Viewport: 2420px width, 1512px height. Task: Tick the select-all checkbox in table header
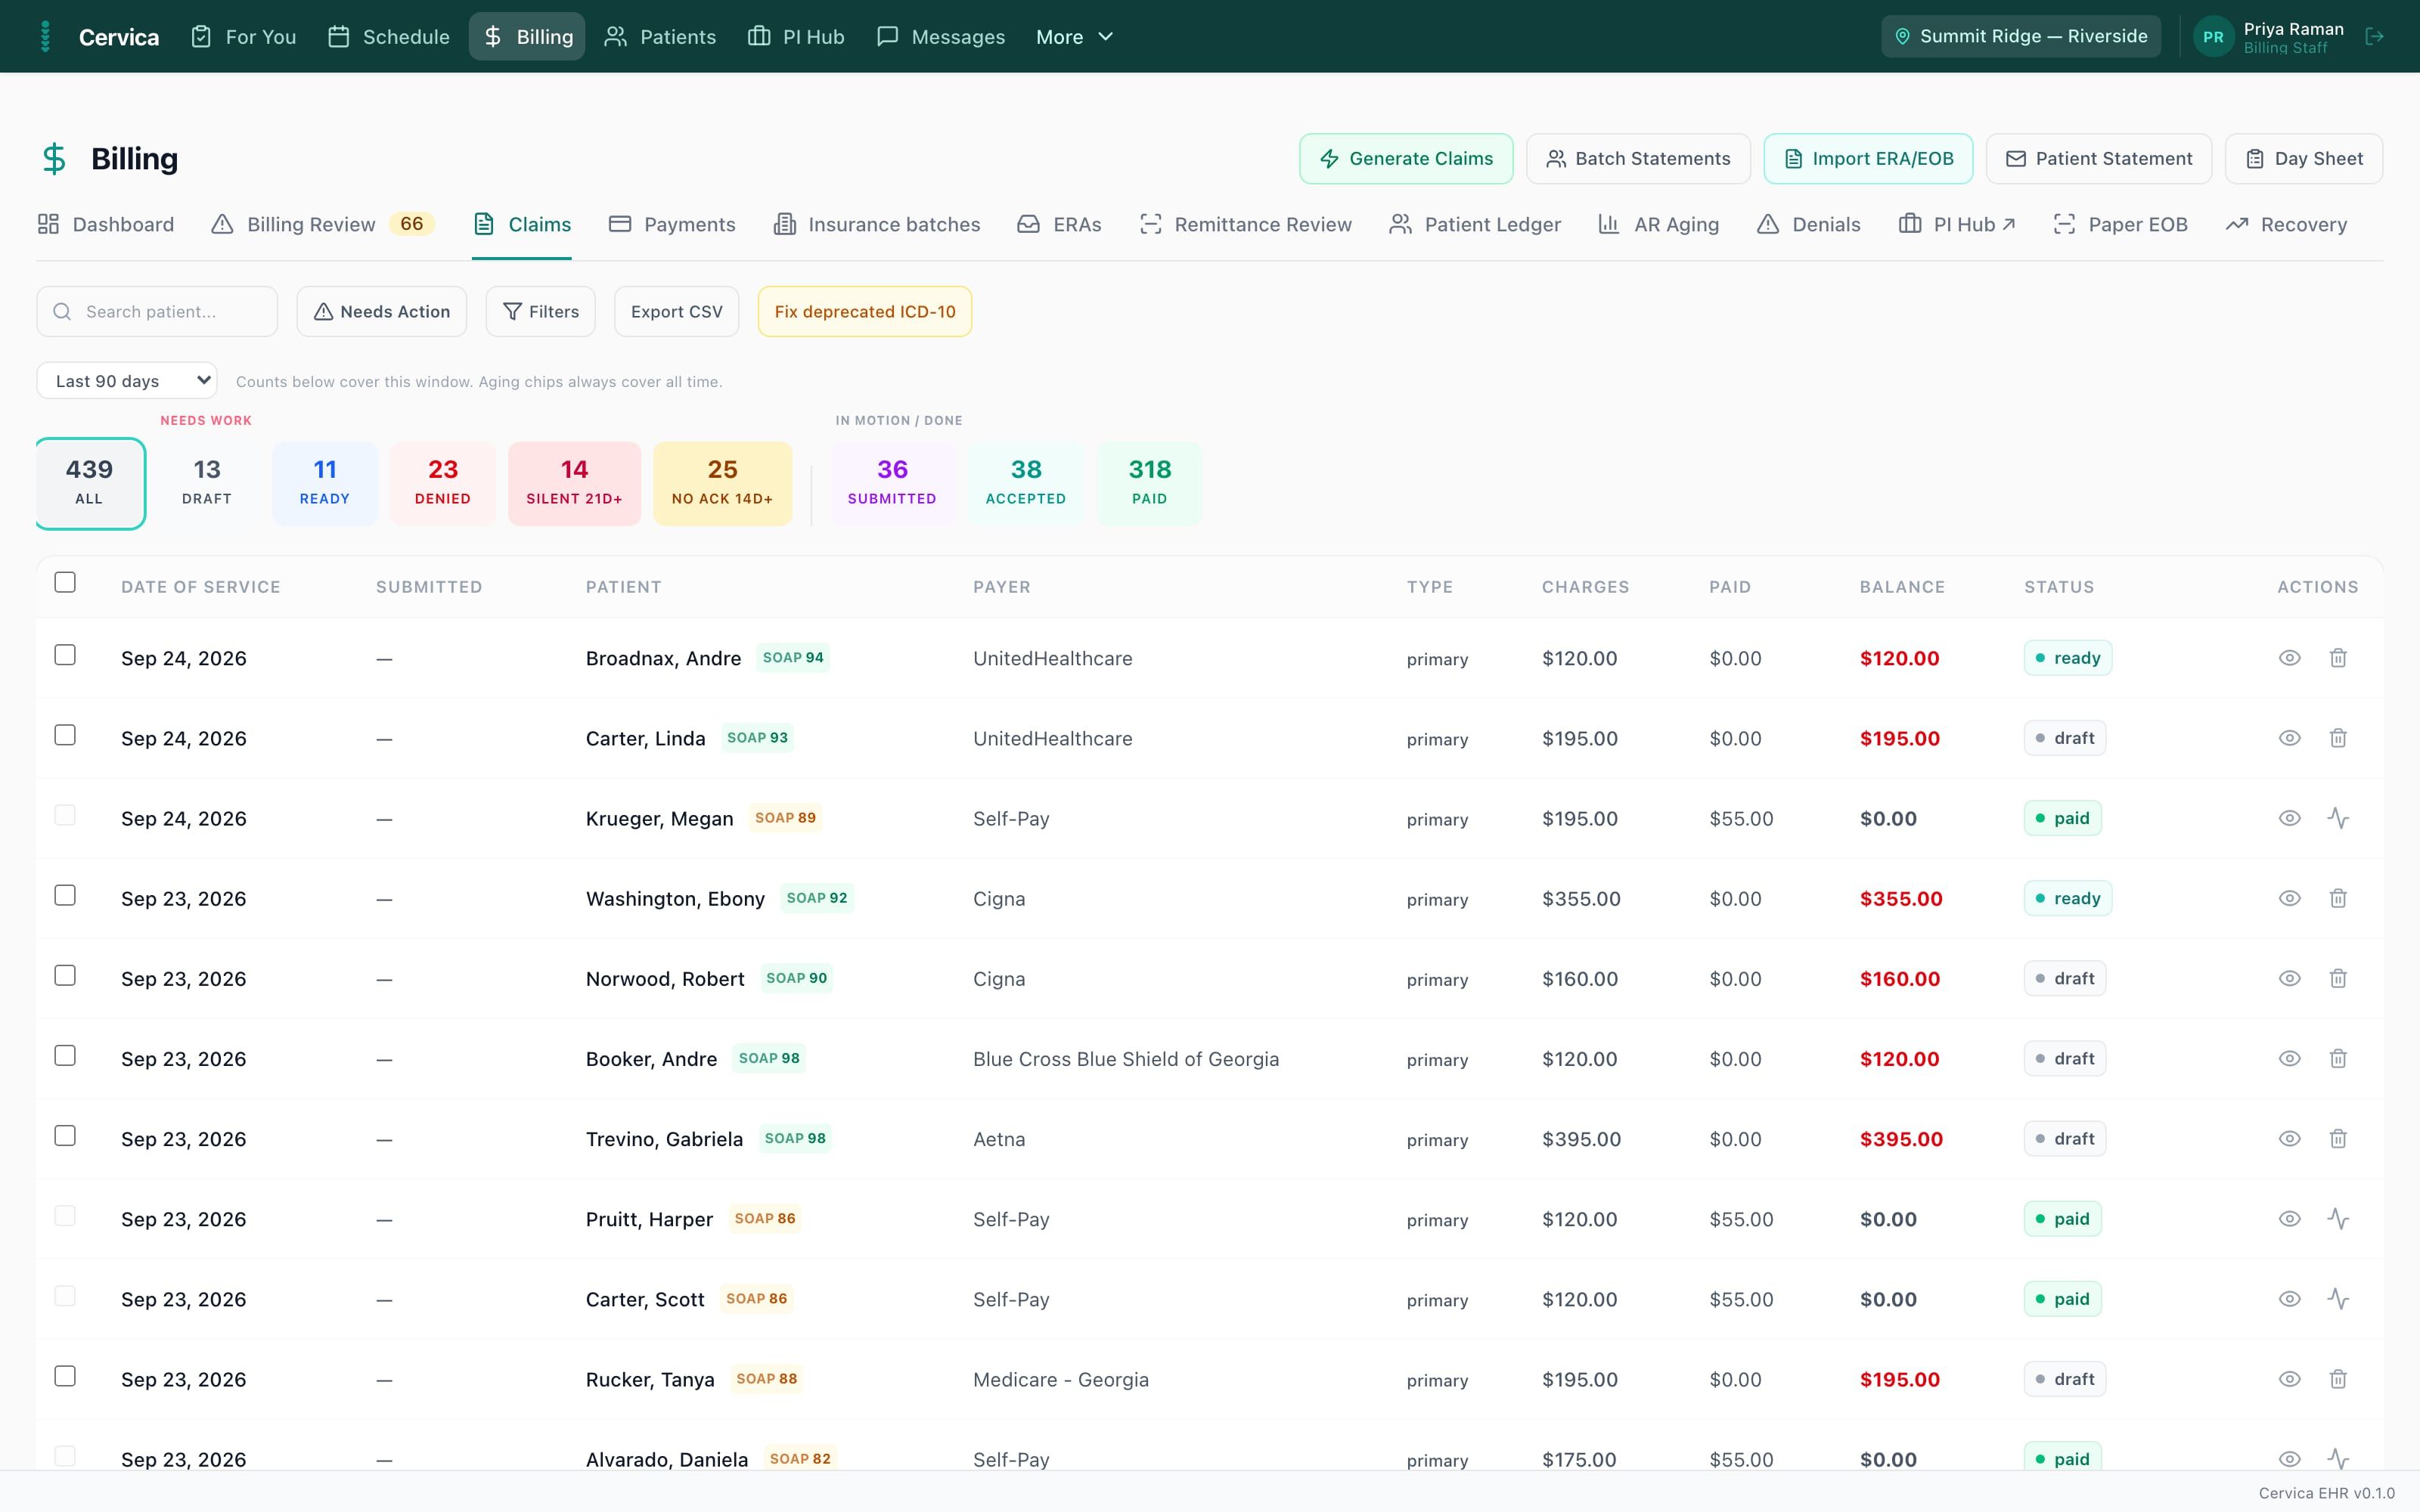point(65,582)
